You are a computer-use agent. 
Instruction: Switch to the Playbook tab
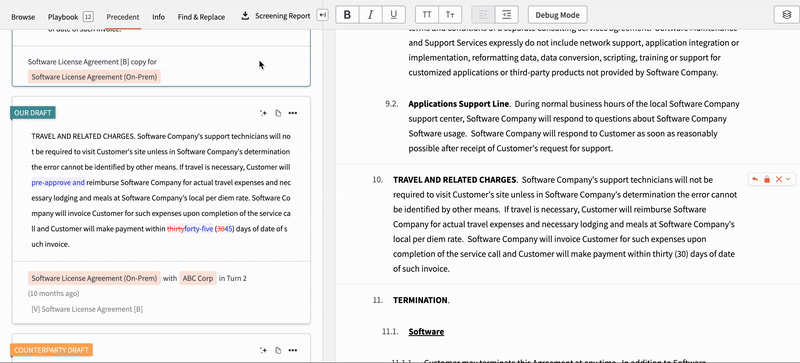click(x=63, y=17)
